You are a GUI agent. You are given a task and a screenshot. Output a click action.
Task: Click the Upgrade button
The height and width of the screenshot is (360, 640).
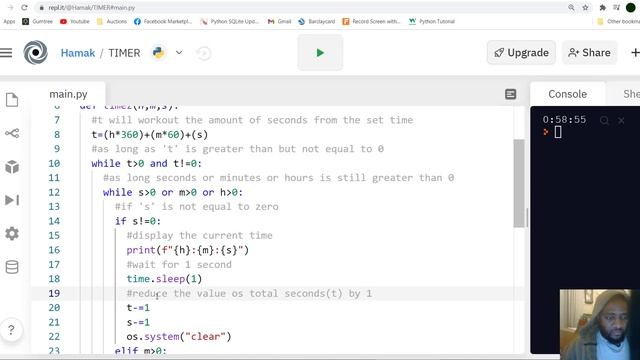point(521,53)
